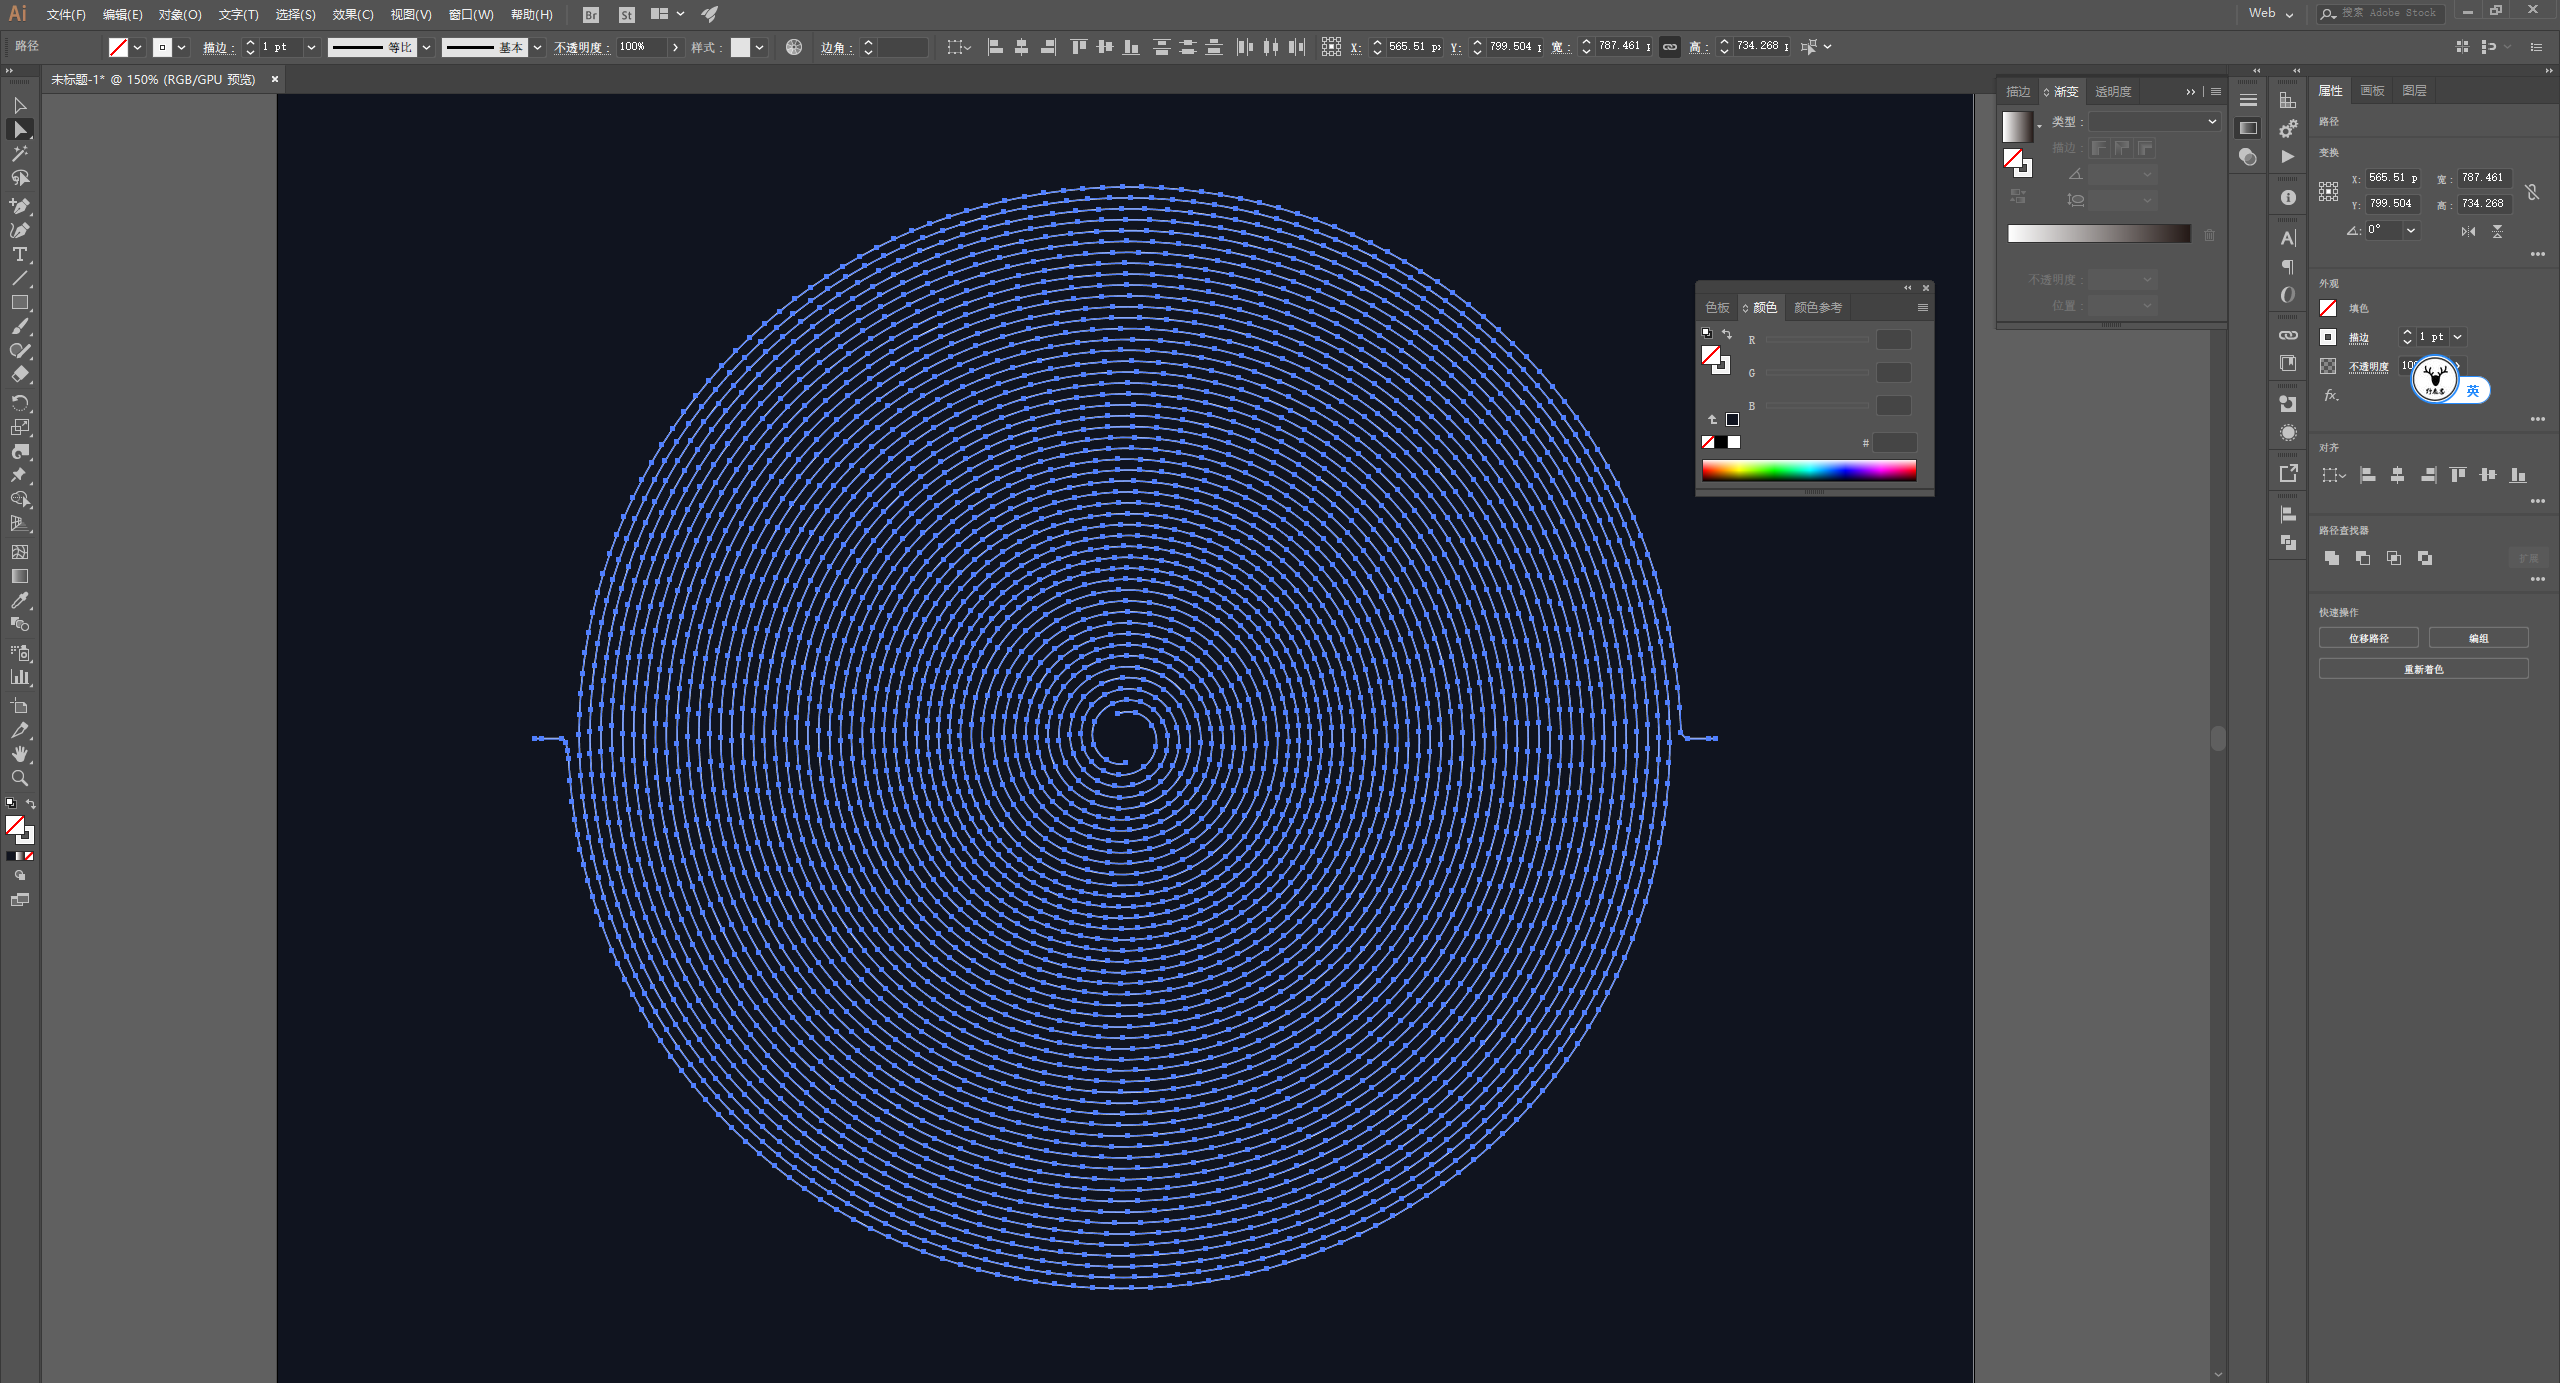2560x1383 pixels.
Task: Flip horizontally in transform section
Action: [x=2468, y=231]
